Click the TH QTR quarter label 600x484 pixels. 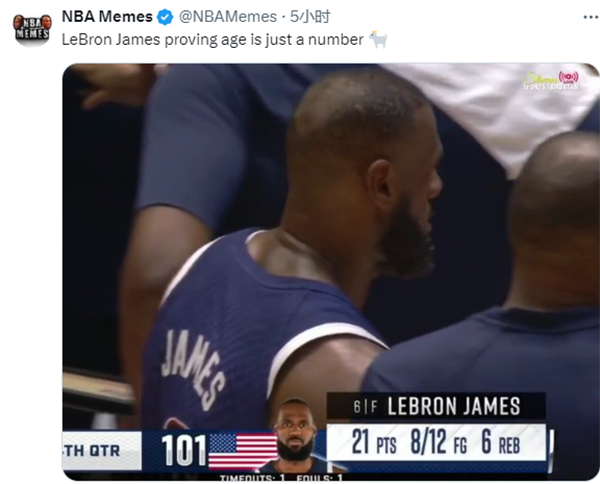[91, 451]
